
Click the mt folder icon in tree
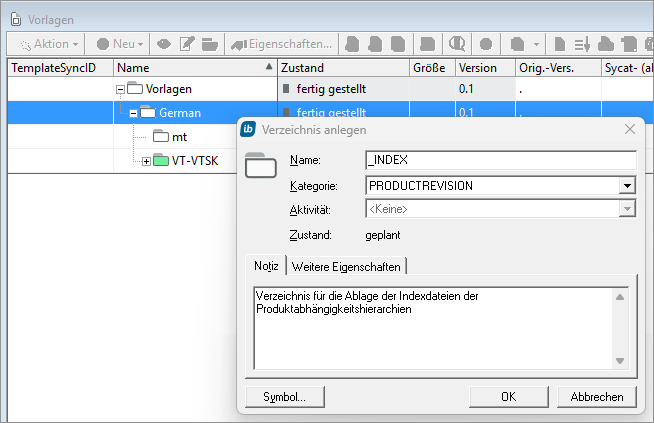point(161,137)
